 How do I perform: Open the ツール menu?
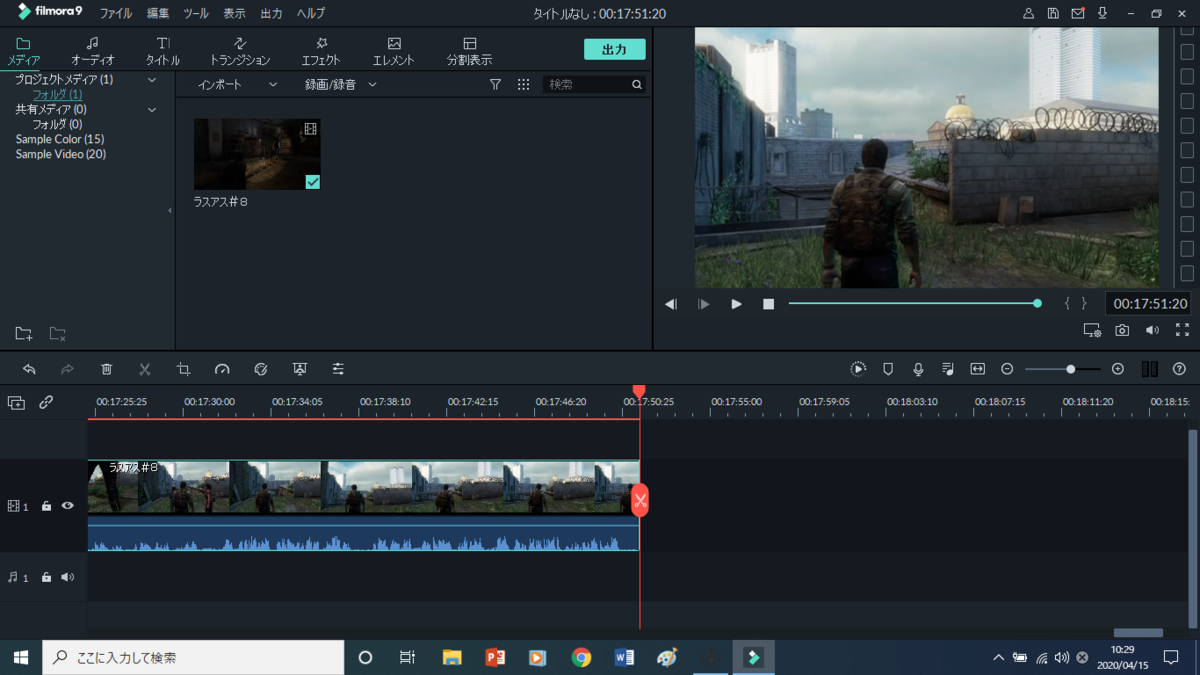(196, 14)
